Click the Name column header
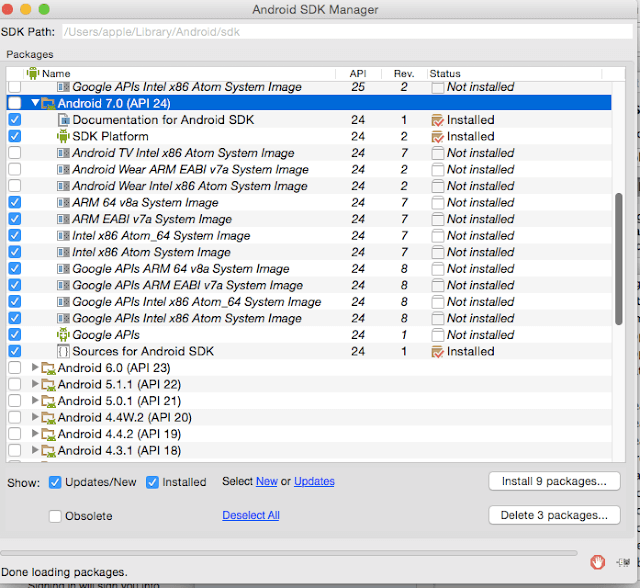 coord(180,73)
